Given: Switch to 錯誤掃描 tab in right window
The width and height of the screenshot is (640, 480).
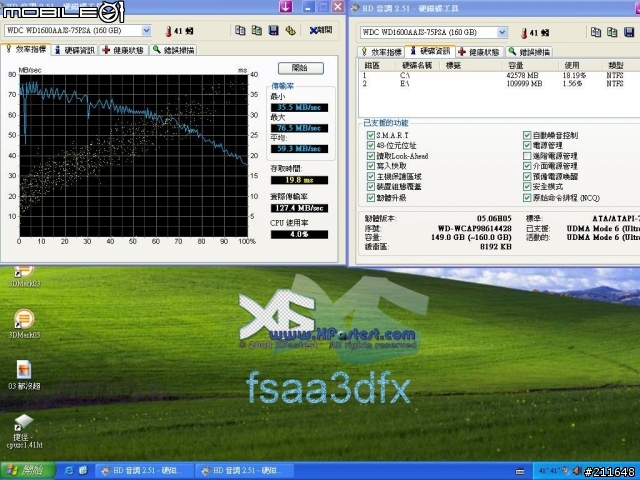Looking at the screenshot, I should 529,52.
